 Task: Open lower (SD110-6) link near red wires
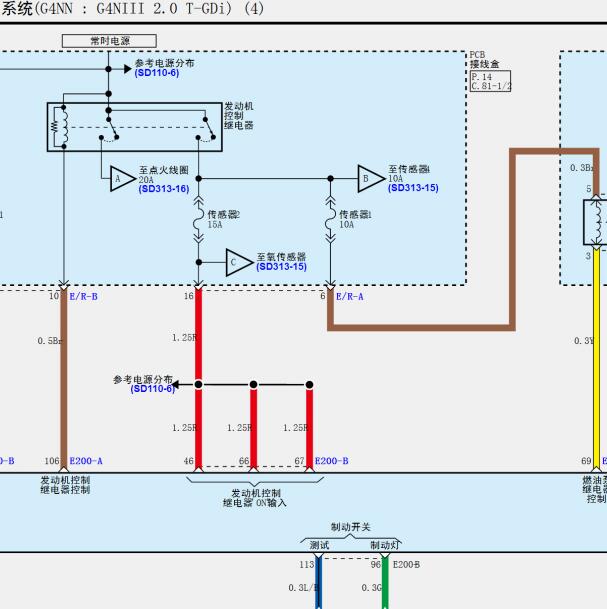[x=153, y=388]
